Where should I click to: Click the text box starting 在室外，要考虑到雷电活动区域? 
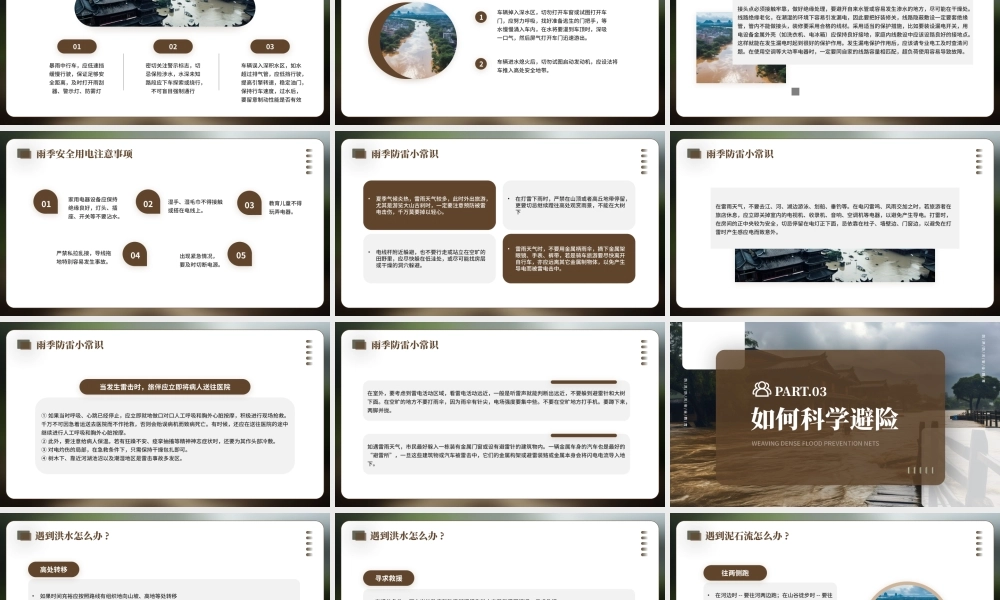tap(496, 402)
